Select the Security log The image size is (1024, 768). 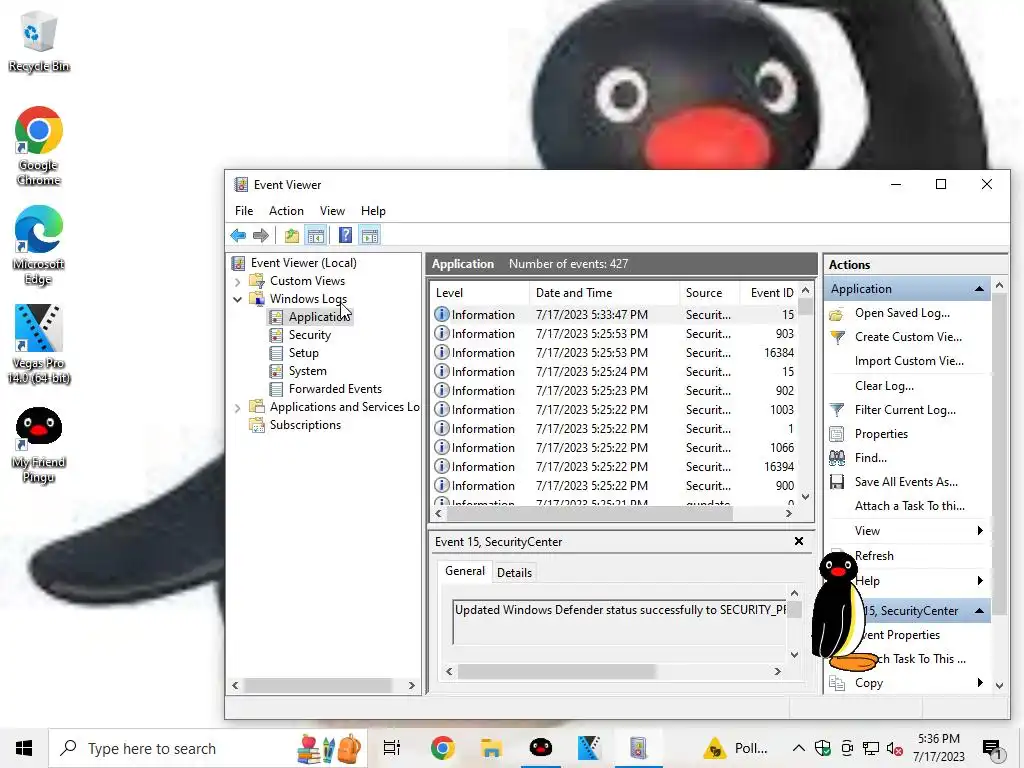pos(310,335)
